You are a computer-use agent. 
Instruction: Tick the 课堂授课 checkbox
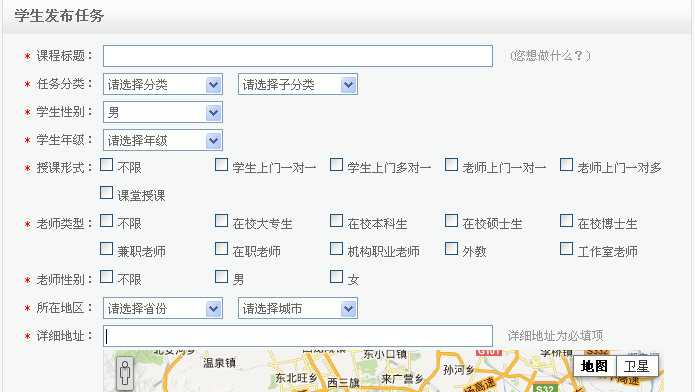click(x=106, y=193)
